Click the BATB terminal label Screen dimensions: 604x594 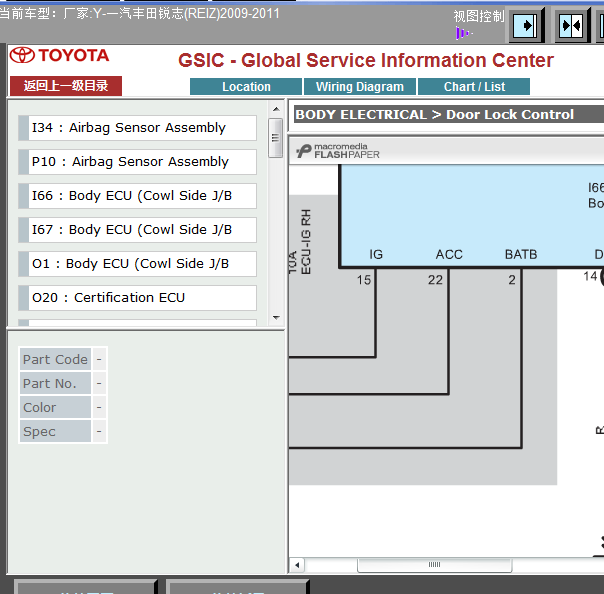coord(521,254)
